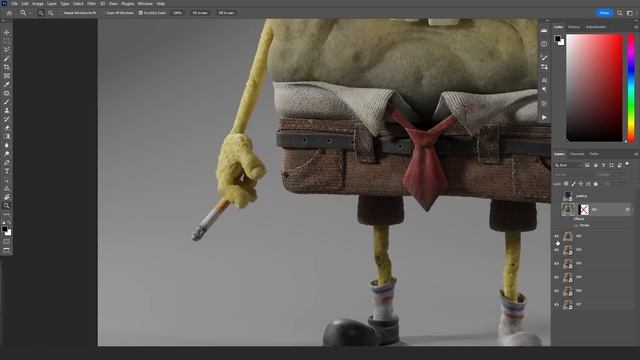Screen dimensions: 640x360
Task: Select the Pen tool
Action: click(7, 162)
